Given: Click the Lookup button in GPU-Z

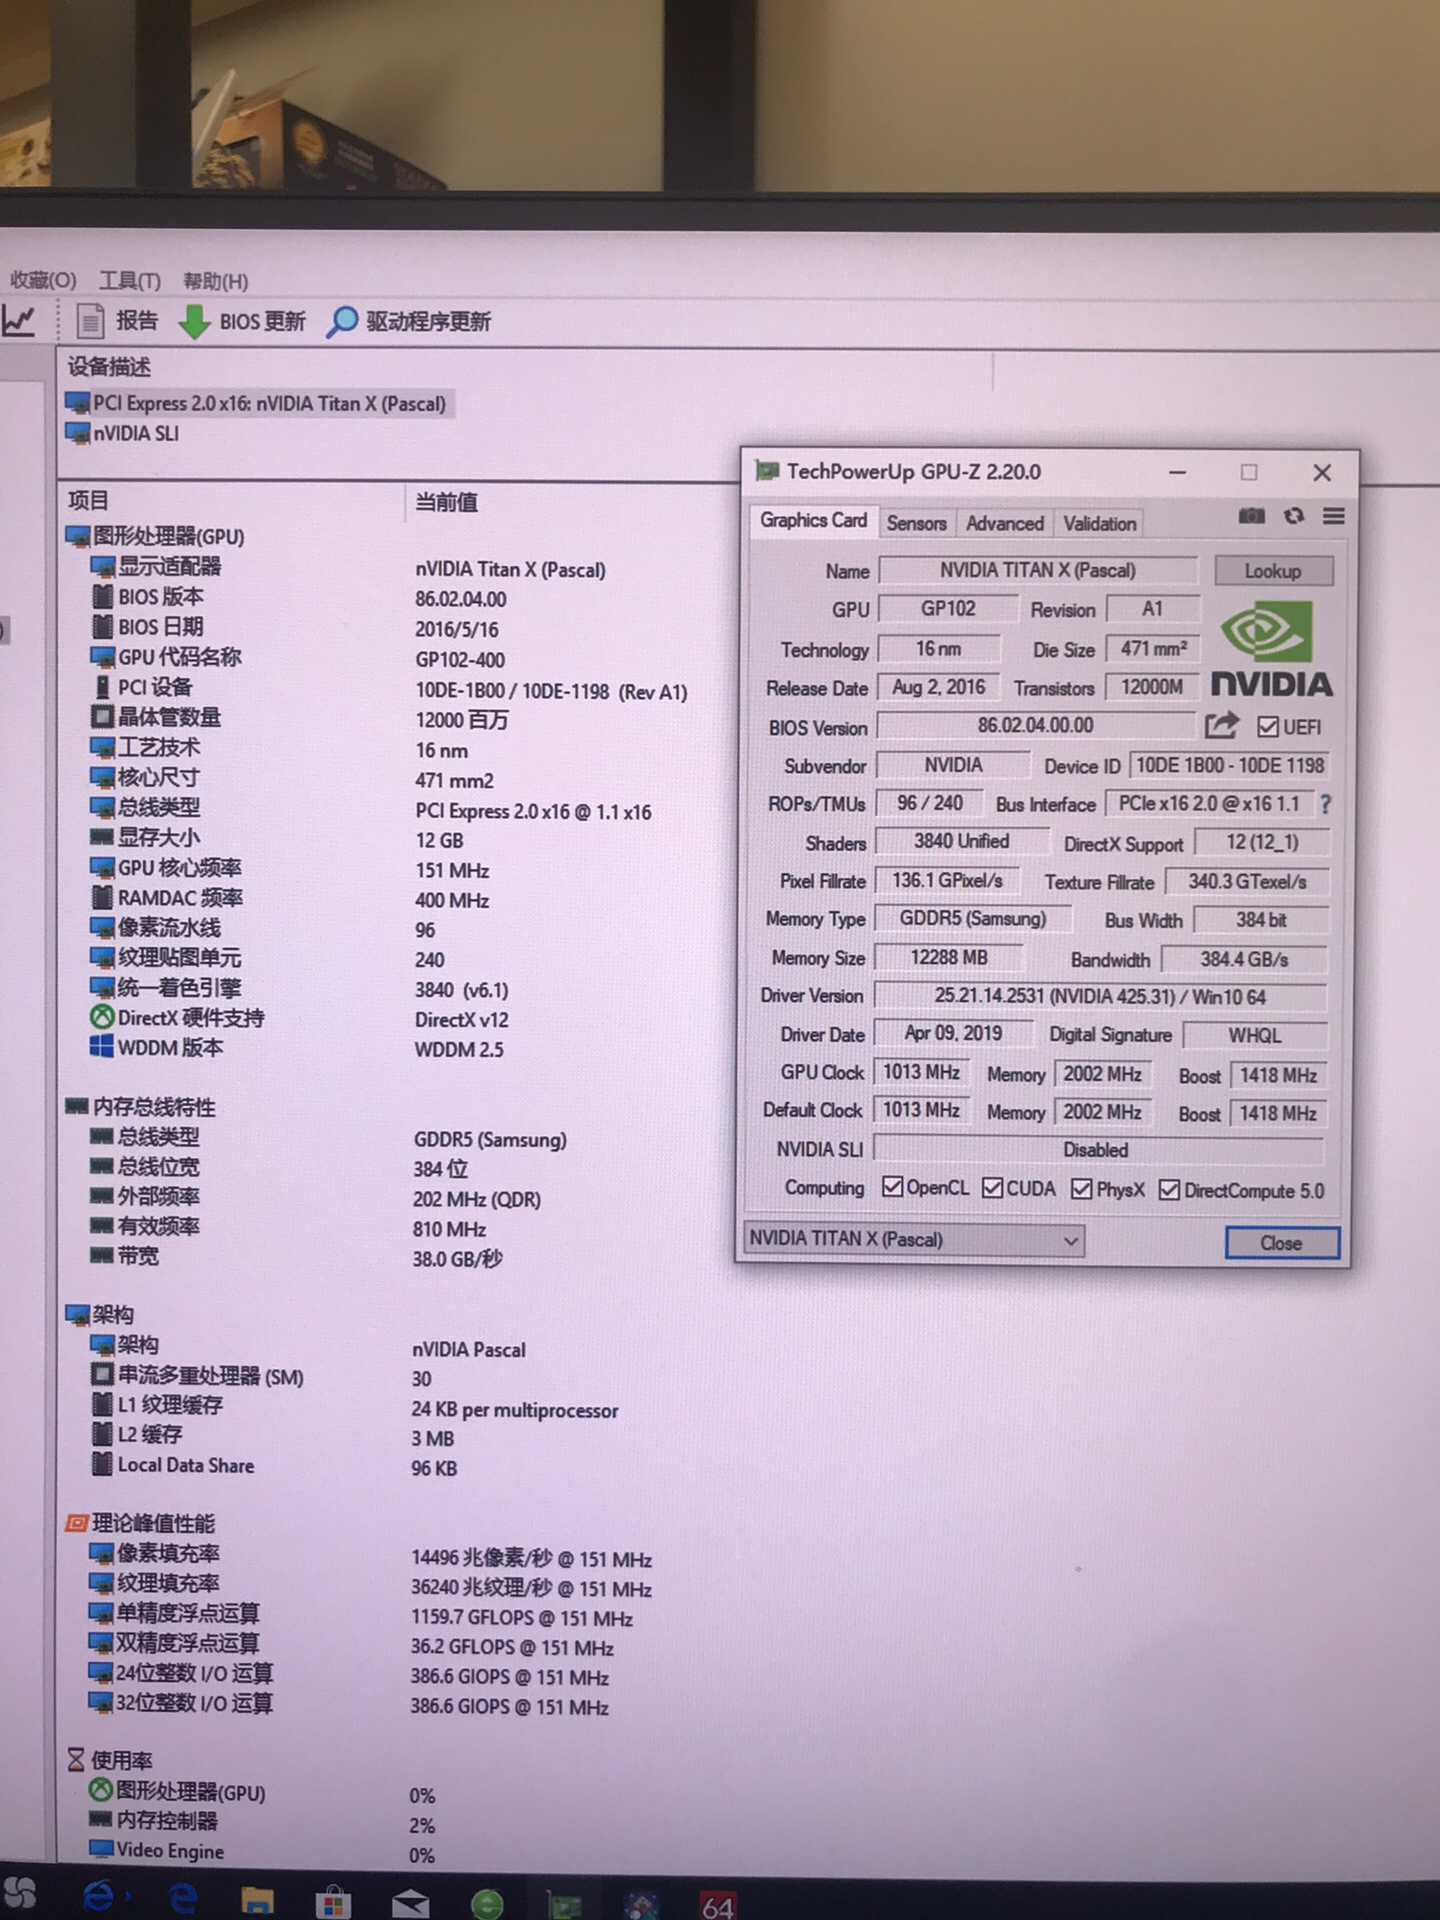Looking at the screenshot, I should [1273, 571].
